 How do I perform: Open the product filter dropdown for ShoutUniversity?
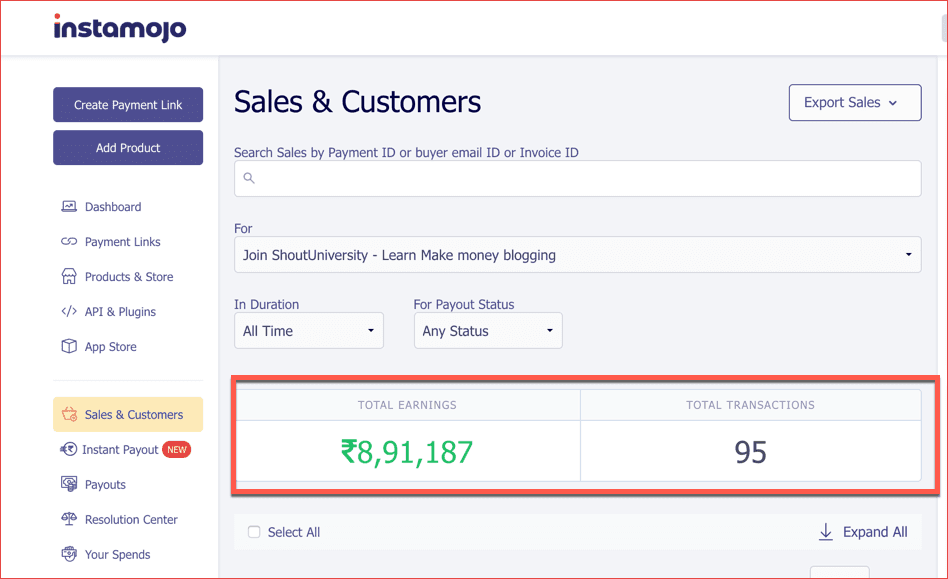[577, 255]
